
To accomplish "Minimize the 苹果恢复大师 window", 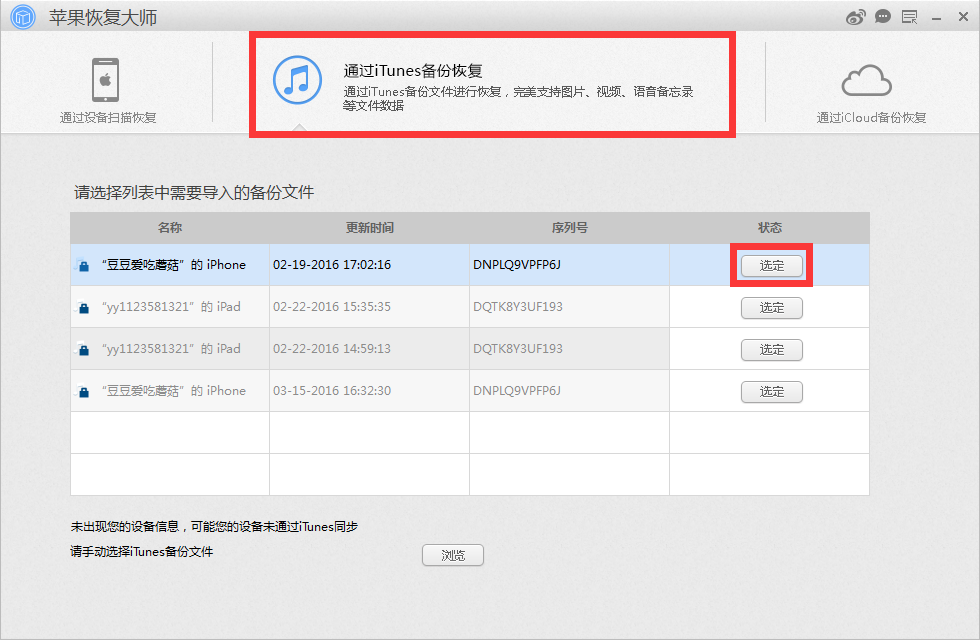I will pos(936,19).
